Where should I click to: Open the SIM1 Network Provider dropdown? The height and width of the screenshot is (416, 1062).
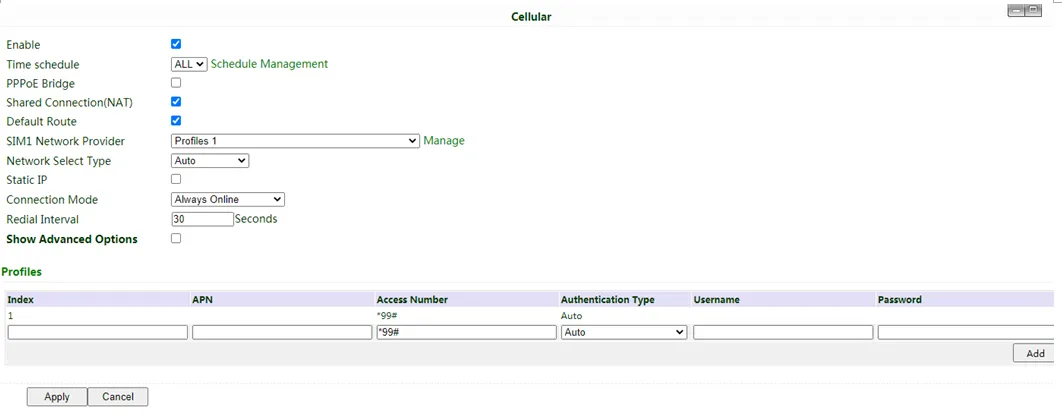coord(295,141)
